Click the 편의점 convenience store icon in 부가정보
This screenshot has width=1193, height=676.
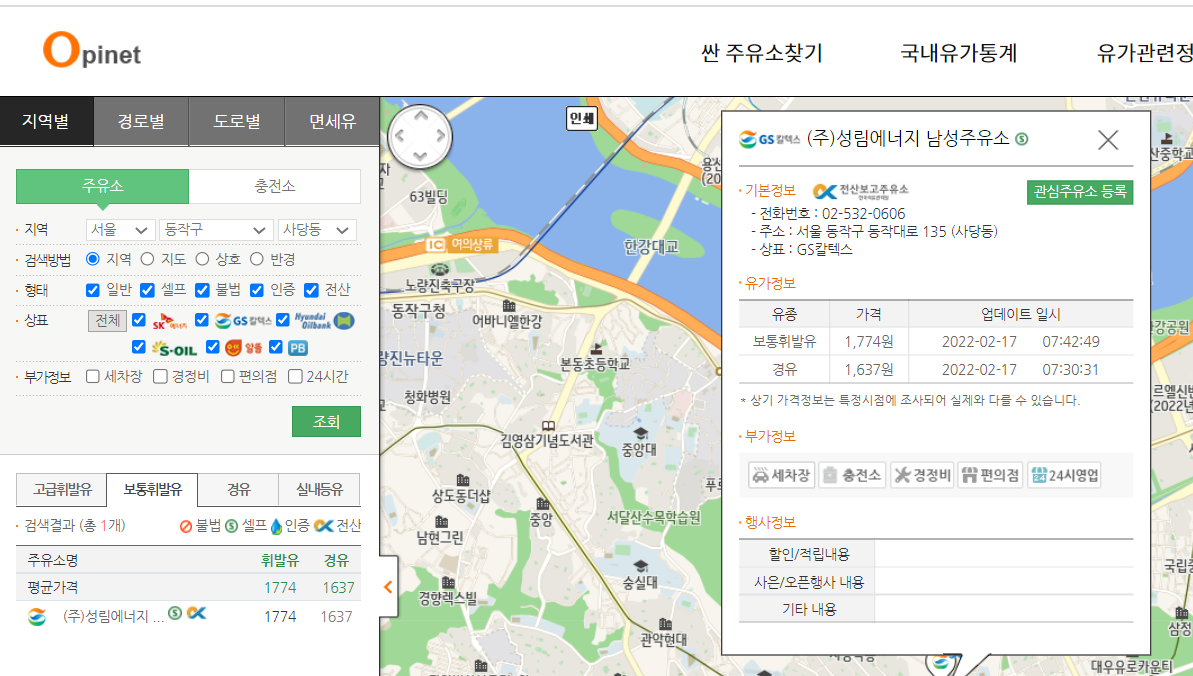(990, 475)
